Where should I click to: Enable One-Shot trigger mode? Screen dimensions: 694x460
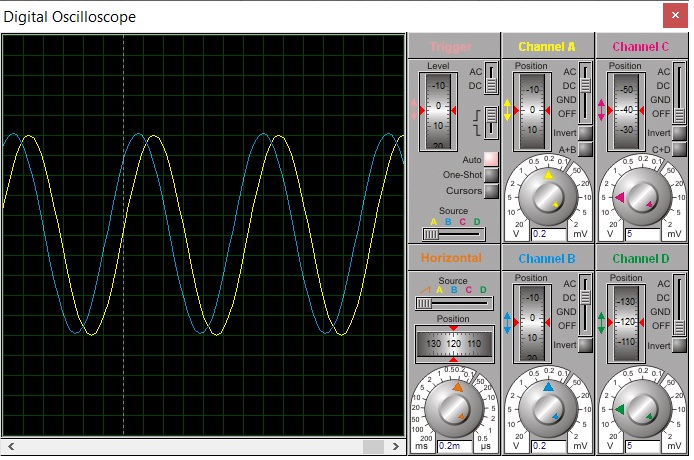491,175
